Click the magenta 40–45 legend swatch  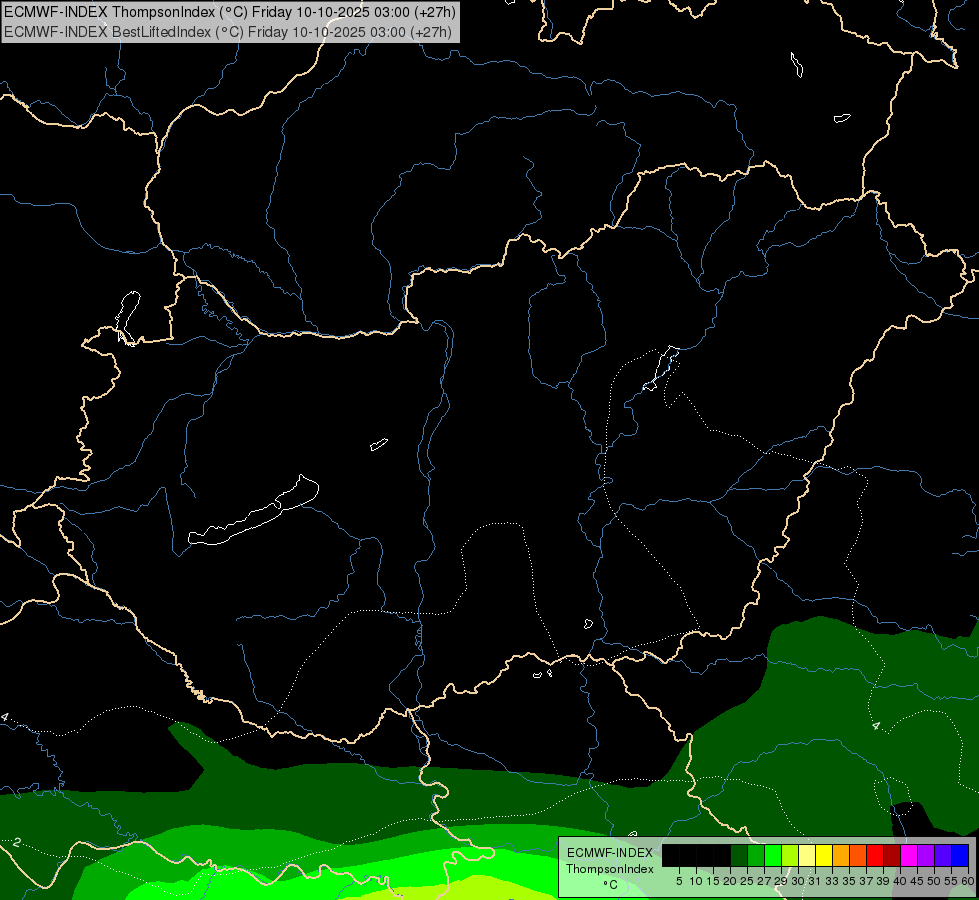tap(909, 856)
